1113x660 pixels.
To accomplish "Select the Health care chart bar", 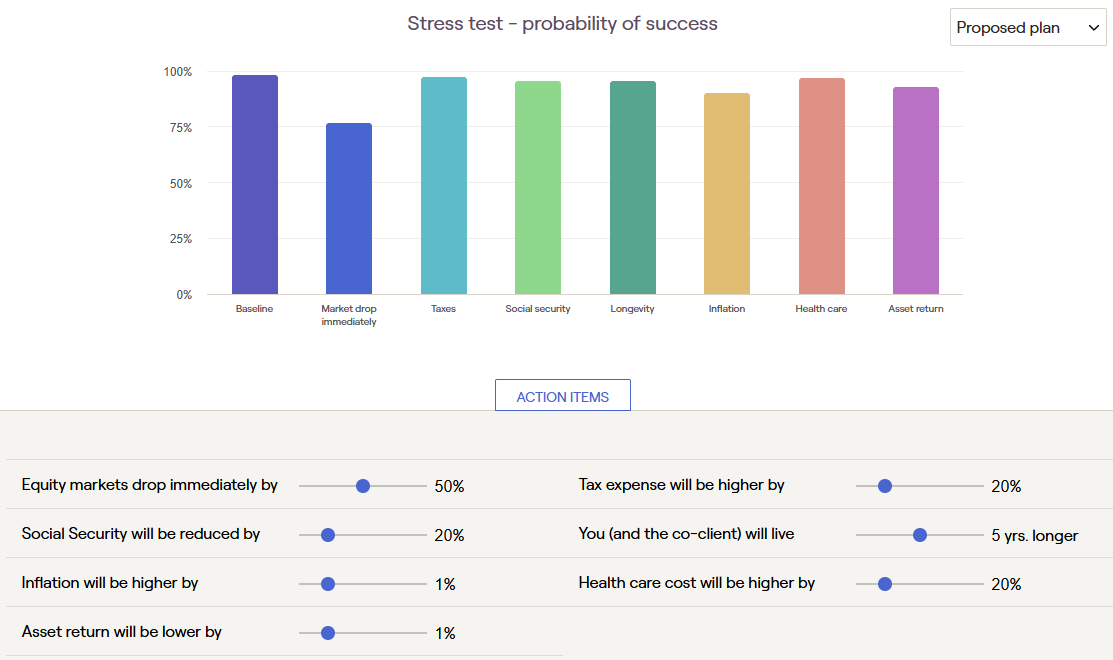I will click(x=821, y=186).
